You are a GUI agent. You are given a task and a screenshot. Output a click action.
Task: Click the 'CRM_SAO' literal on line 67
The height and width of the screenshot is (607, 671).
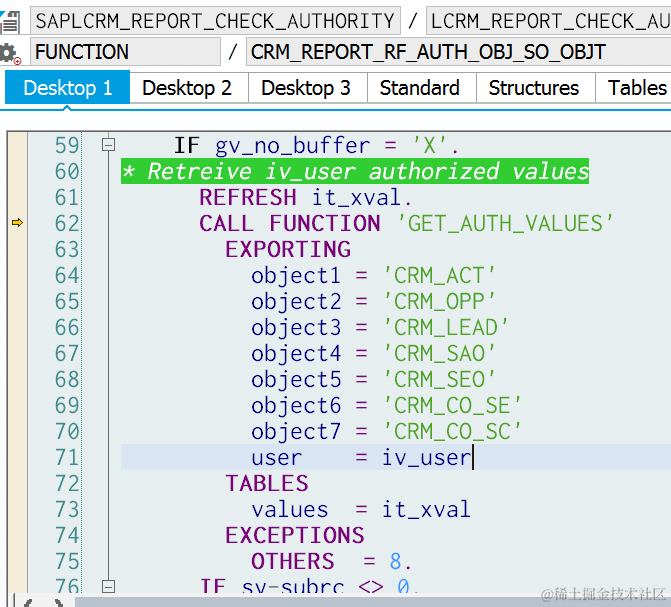click(x=439, y=354)
